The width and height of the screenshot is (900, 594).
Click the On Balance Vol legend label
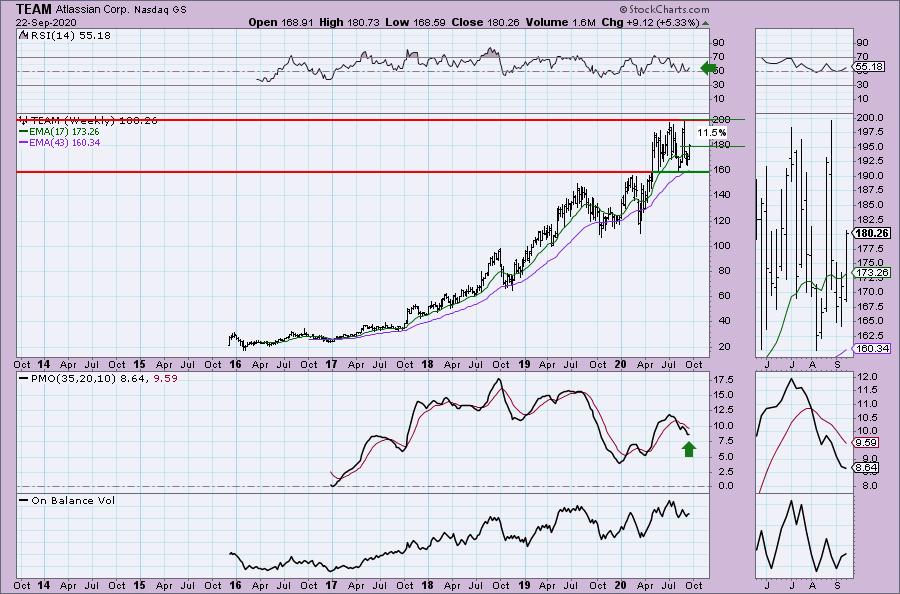click(67, 500)
